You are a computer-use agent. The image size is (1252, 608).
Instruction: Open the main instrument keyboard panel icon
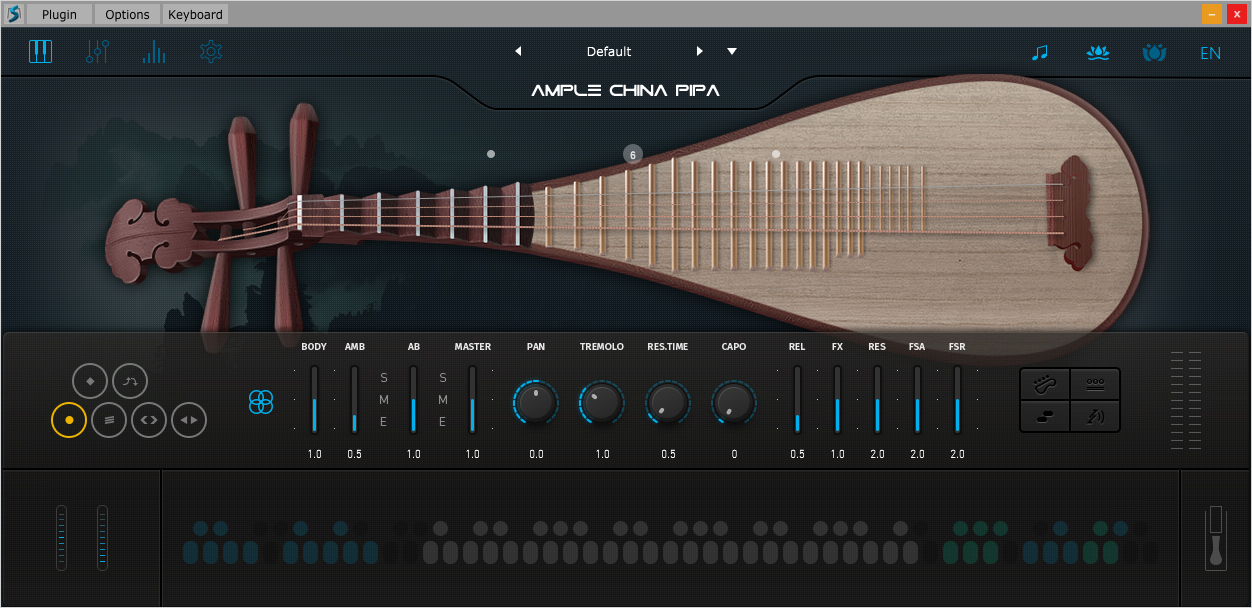[40, 51]
